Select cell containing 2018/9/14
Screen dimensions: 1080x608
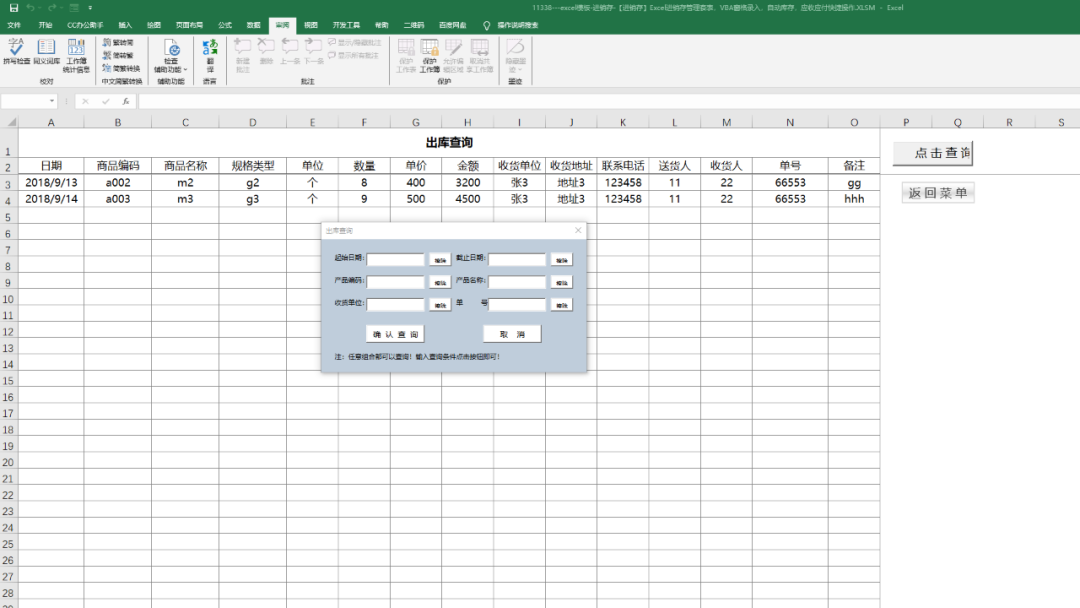51,199
